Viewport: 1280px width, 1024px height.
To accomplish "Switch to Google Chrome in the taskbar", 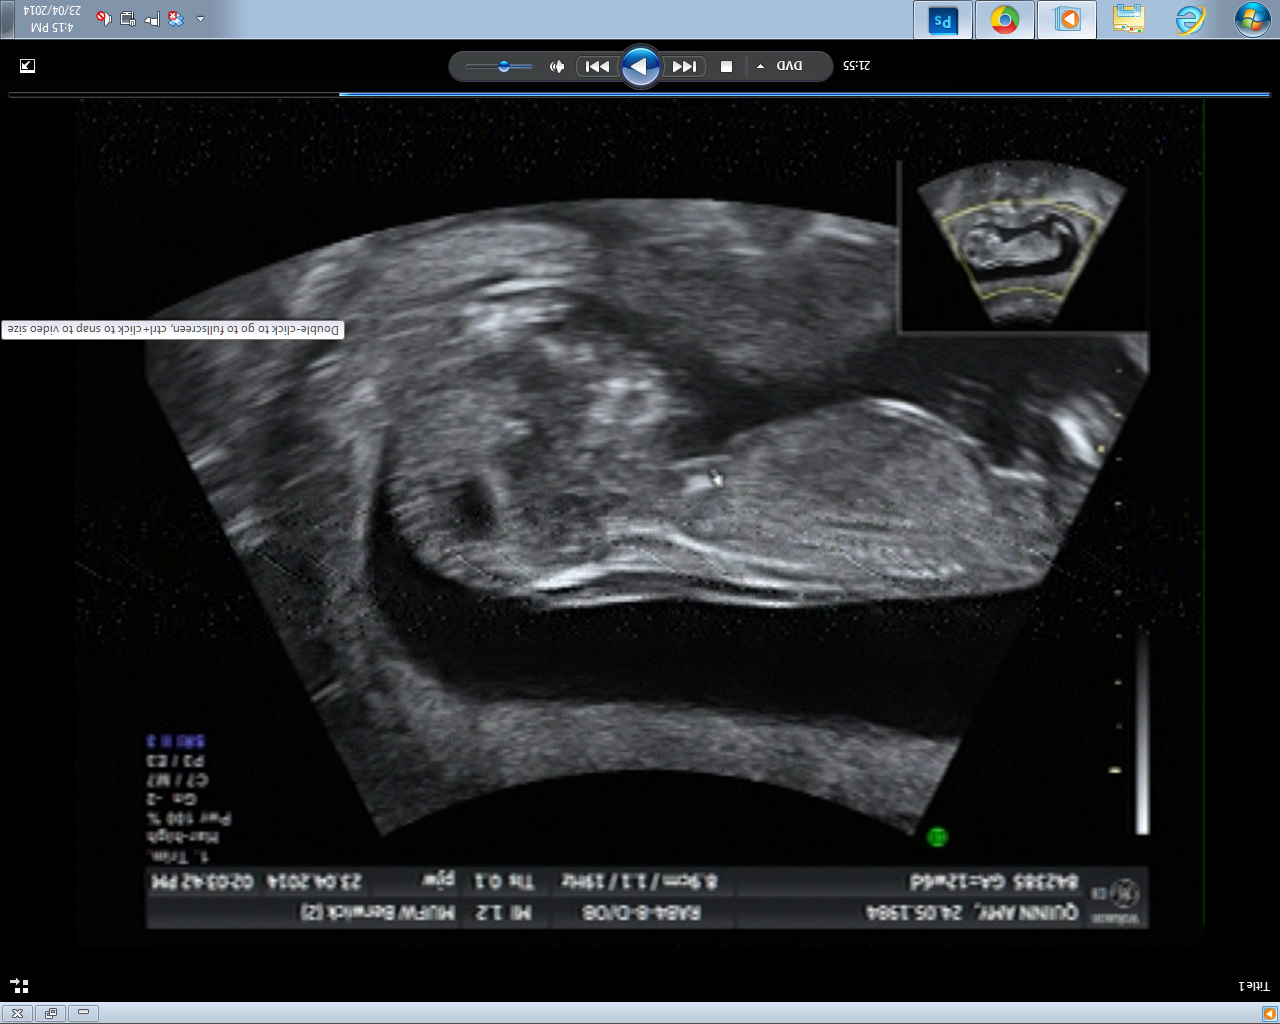I will point(1005,20).
